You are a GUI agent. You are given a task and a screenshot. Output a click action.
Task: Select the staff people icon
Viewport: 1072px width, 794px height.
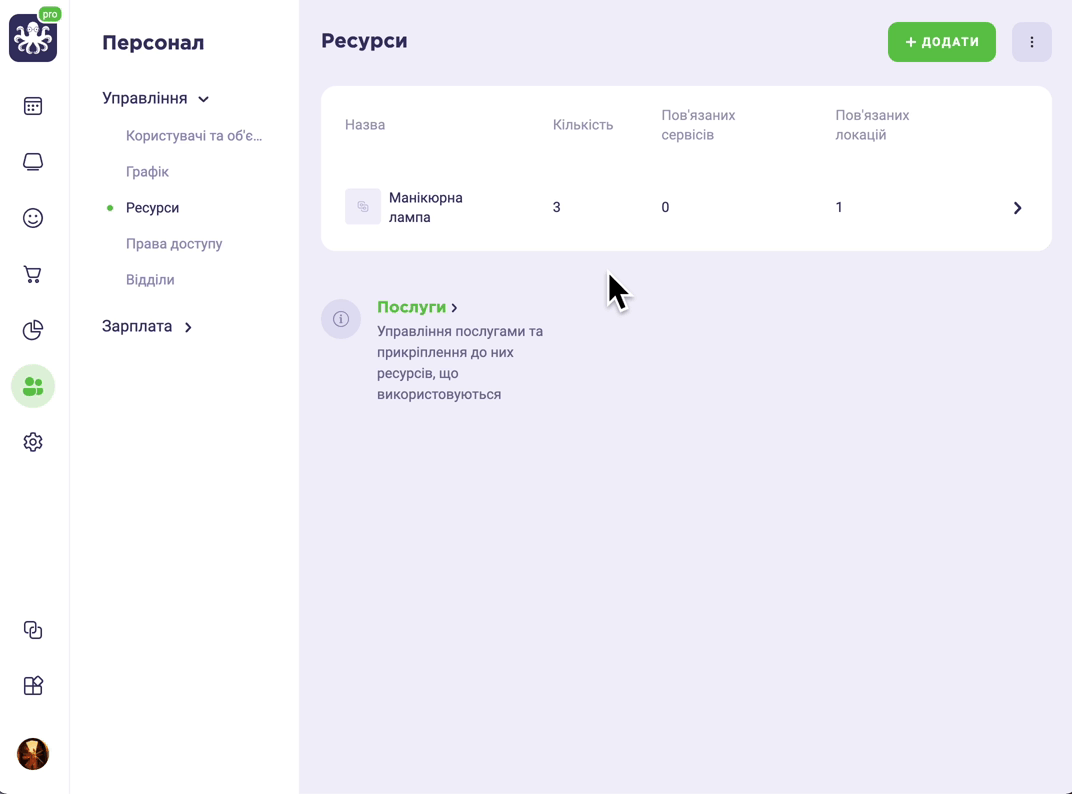[x=33, y=386]
